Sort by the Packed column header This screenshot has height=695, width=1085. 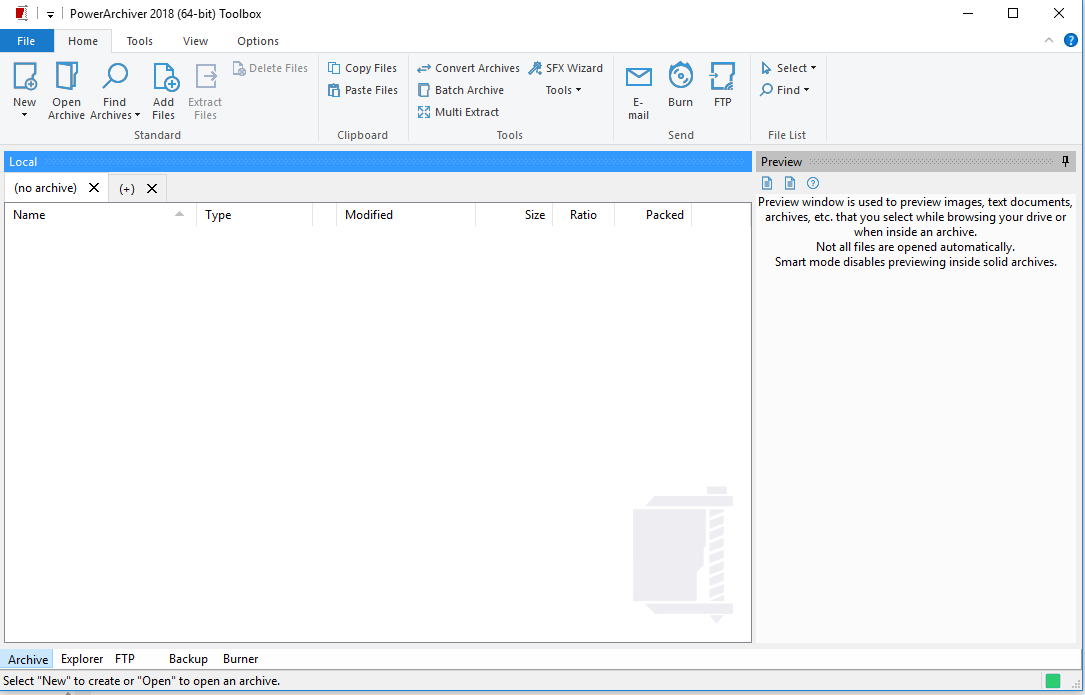point(653,215)
